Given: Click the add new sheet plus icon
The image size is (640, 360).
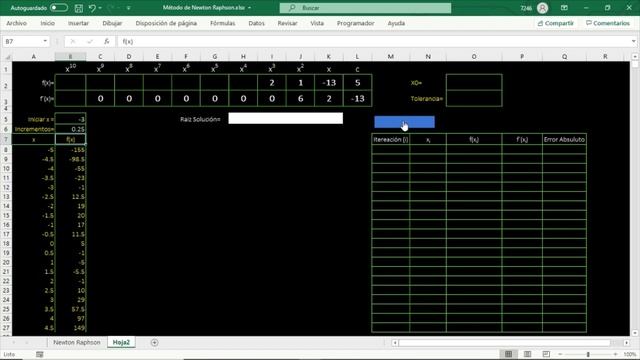Looking at the screenshot, I should (x=154, y=342).
